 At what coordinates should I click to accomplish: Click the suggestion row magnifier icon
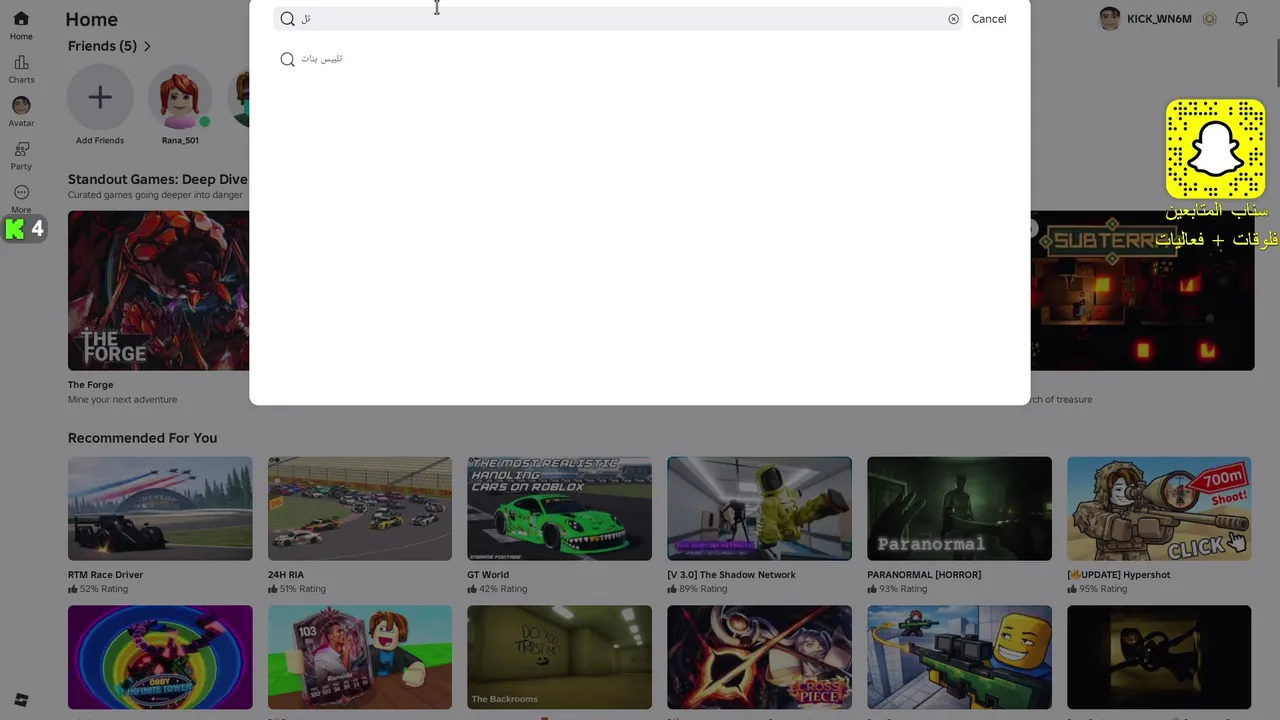(288, 59)
